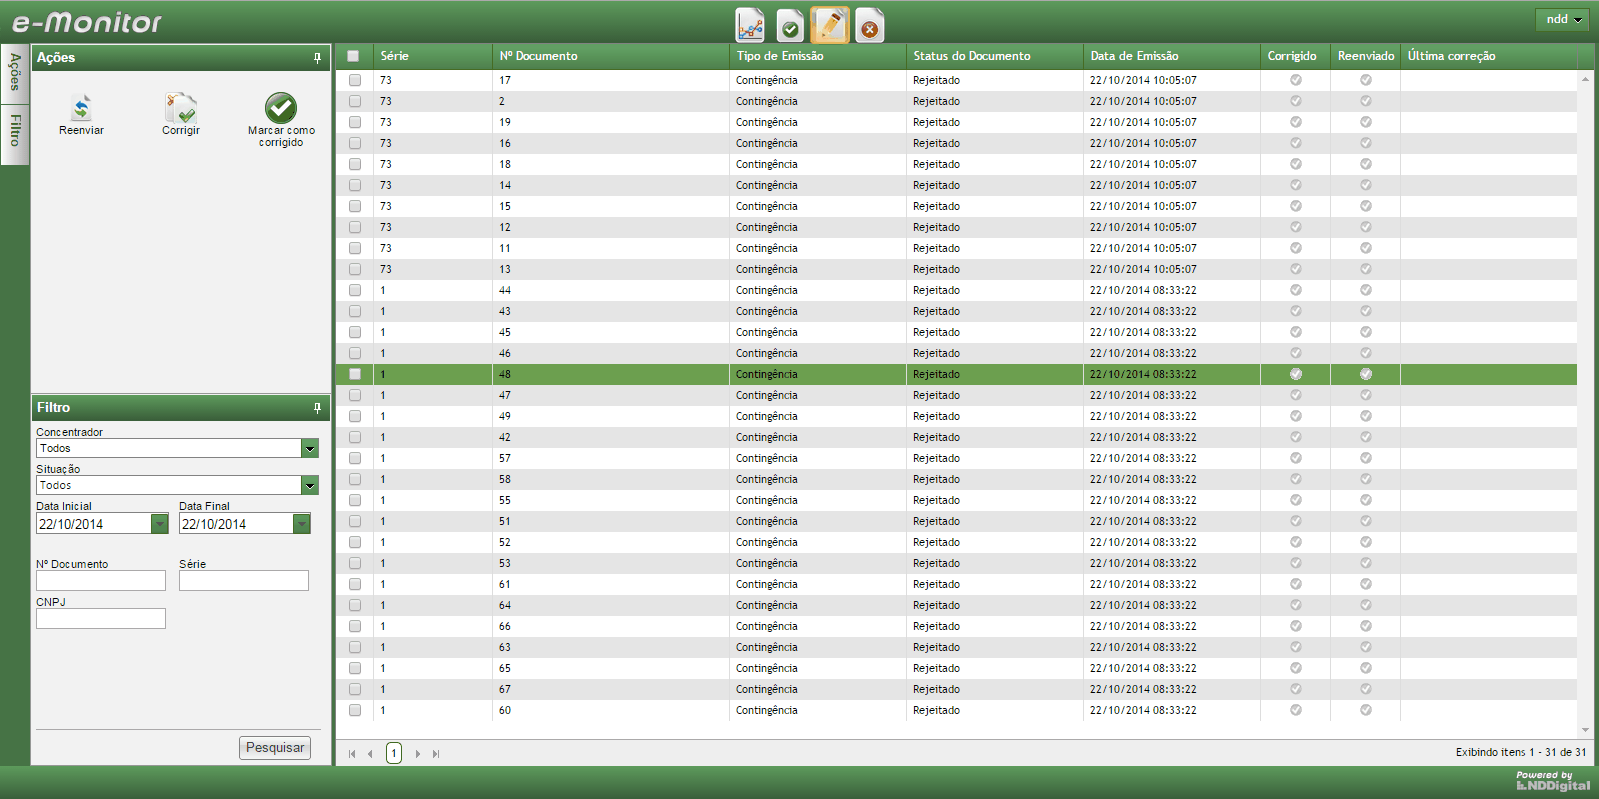Open the chart report document icon
Image resolution: width=1599 pixels, height=799 pixels.
(750, 26)
